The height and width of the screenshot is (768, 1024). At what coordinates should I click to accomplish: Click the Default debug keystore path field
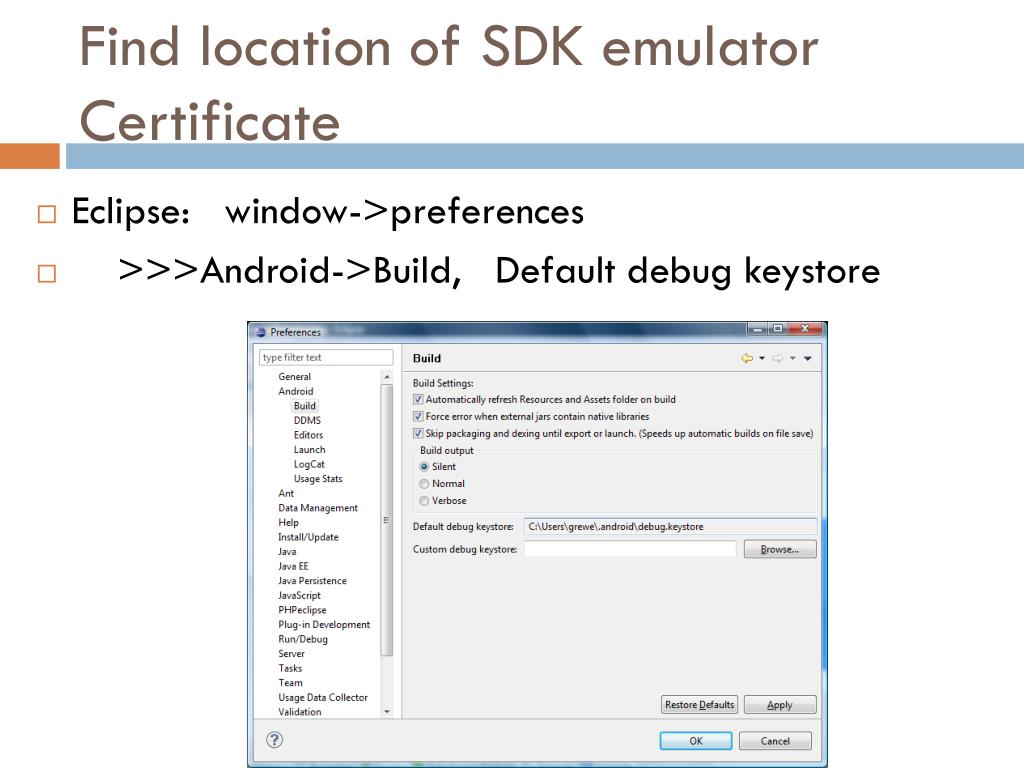[x=670, y=526]
